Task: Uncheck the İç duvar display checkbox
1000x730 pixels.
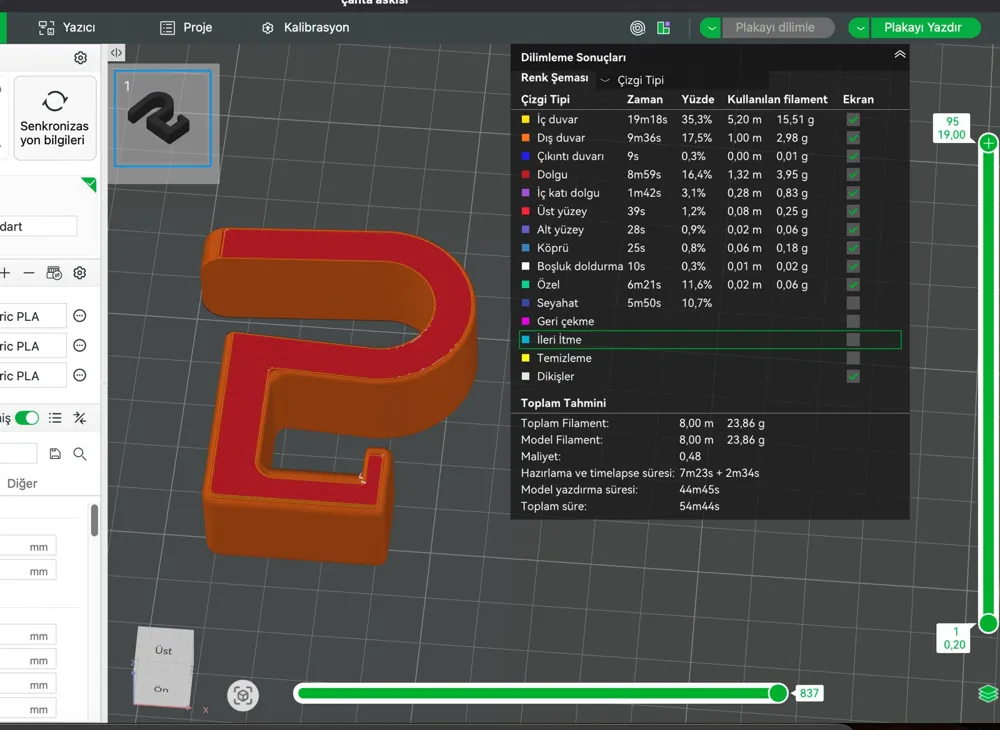Action: [x=853, y=119]
